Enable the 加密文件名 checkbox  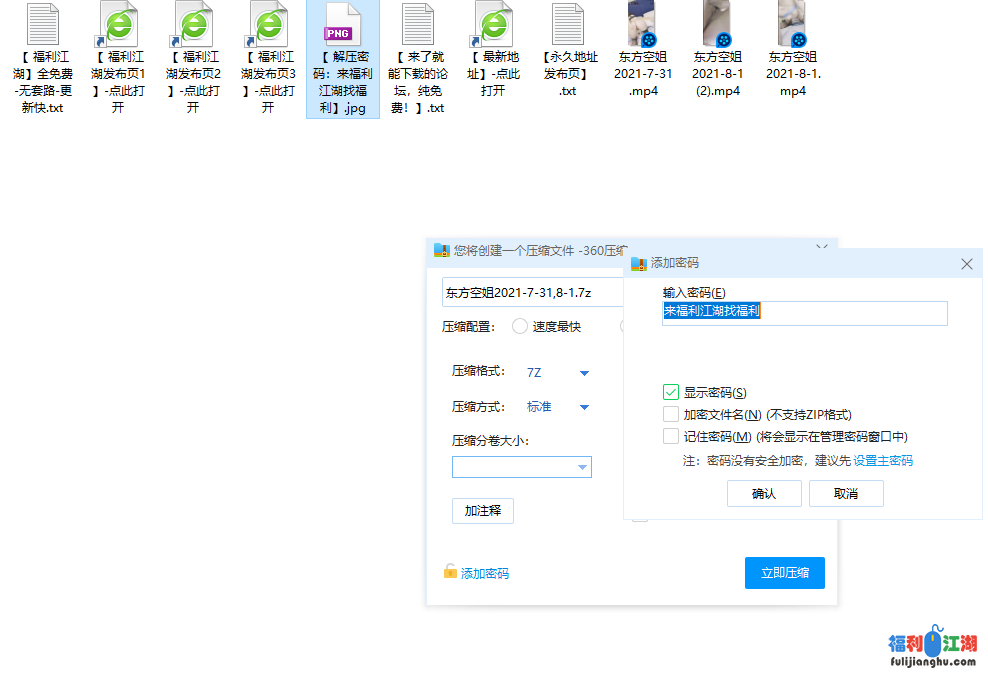pyautogui.click(x=671, y=414)
